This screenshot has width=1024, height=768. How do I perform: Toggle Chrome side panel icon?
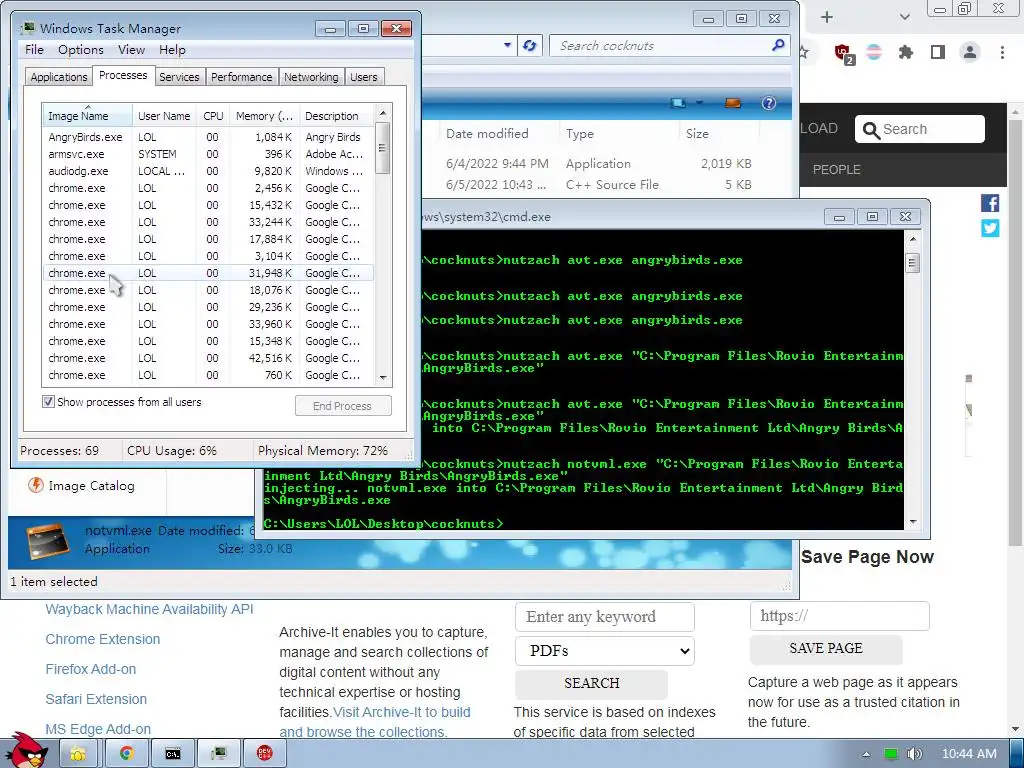tap(938, 52)
